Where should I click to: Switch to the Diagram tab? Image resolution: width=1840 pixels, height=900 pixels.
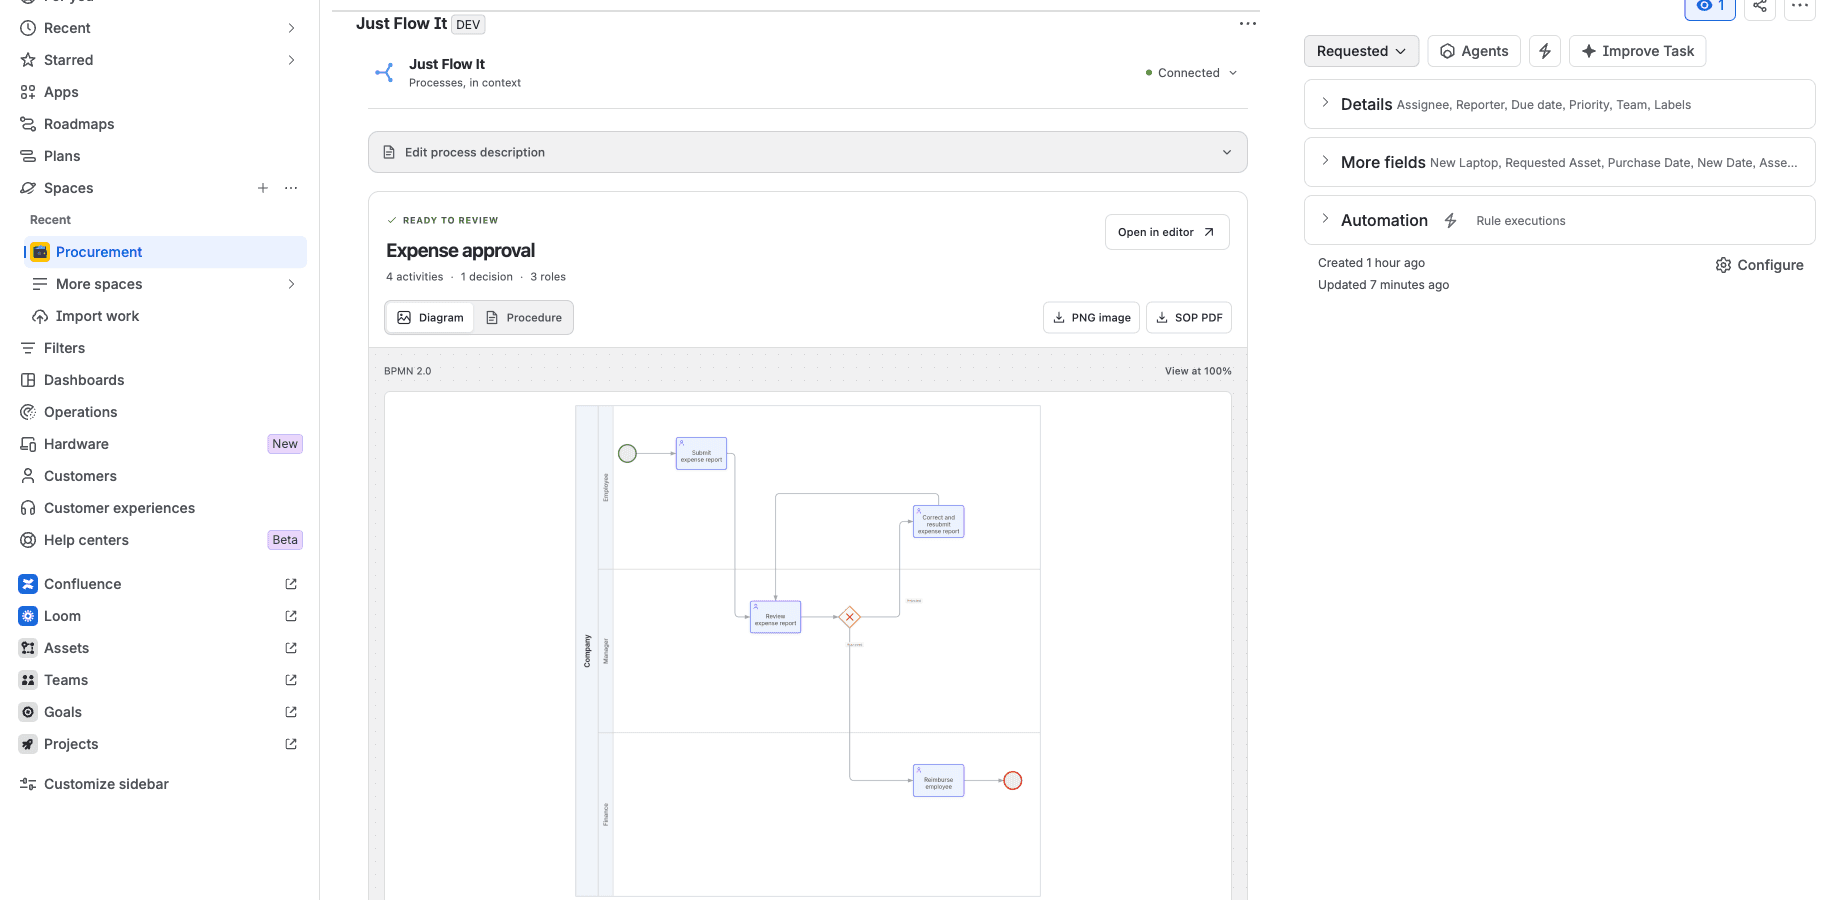pos(430,317)
